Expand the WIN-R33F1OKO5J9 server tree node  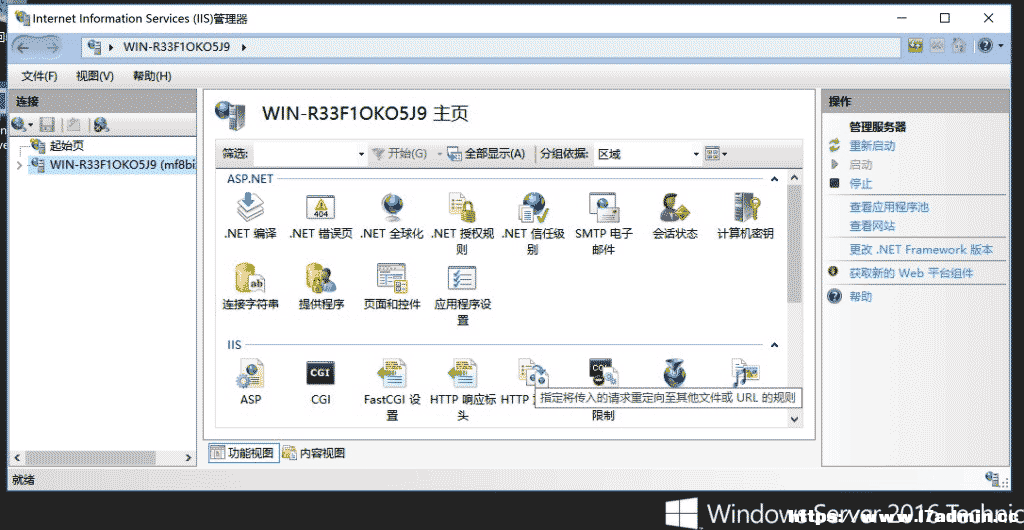pyautogui.click(x=19, y=165)
